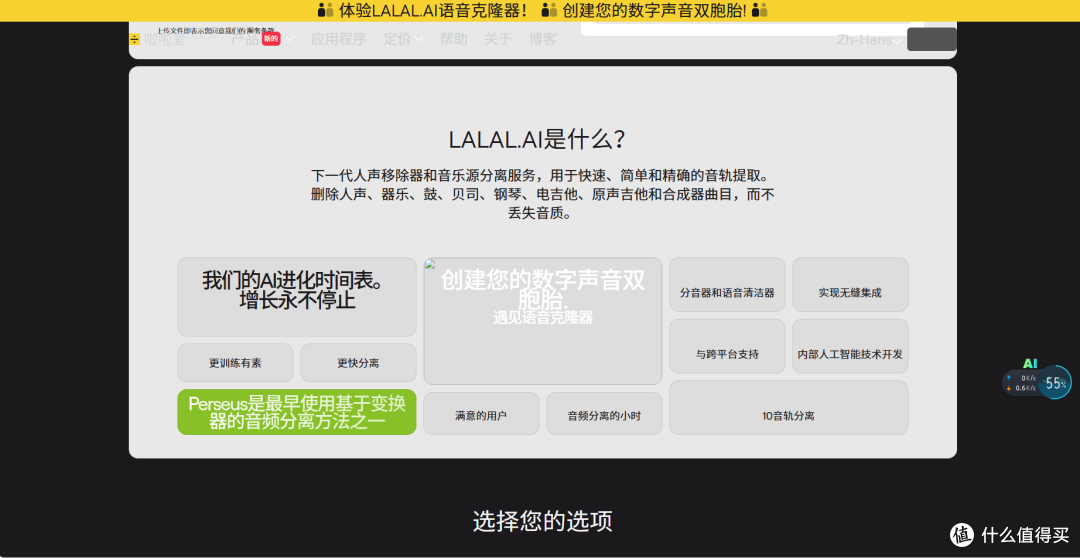This screenshot has width=1080, height=558.
Task: Click the 满意的用户 card
Action: 481,413
